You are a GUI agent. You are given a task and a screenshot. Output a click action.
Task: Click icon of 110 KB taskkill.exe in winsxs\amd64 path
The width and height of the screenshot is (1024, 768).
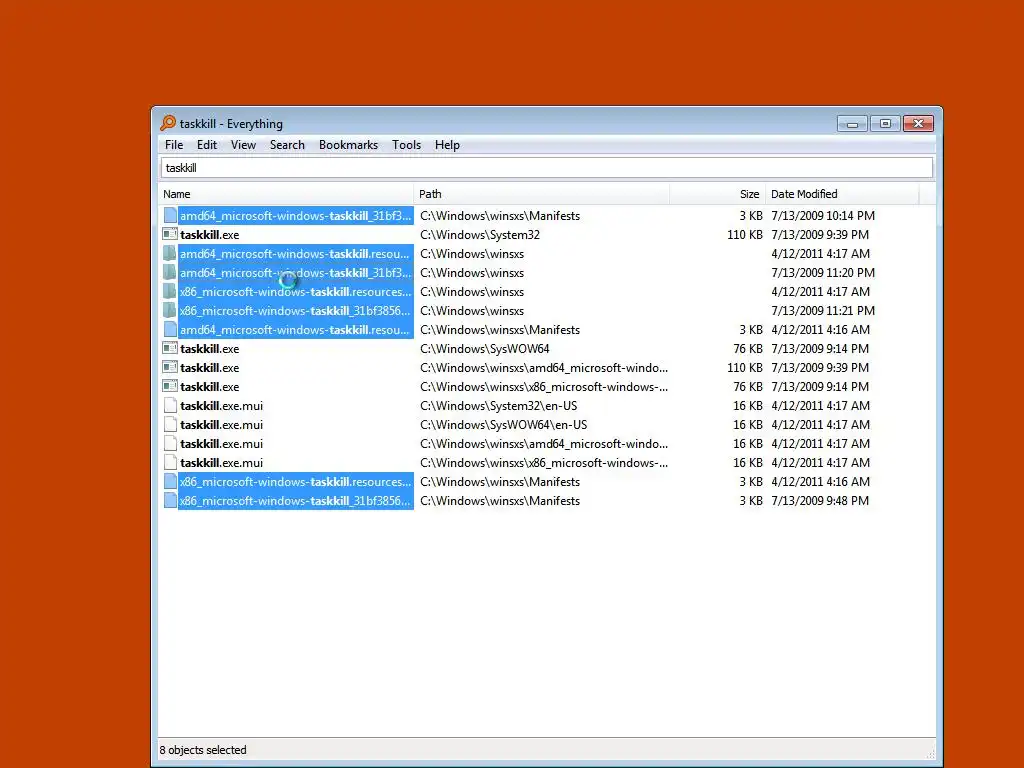click(170, 368)
